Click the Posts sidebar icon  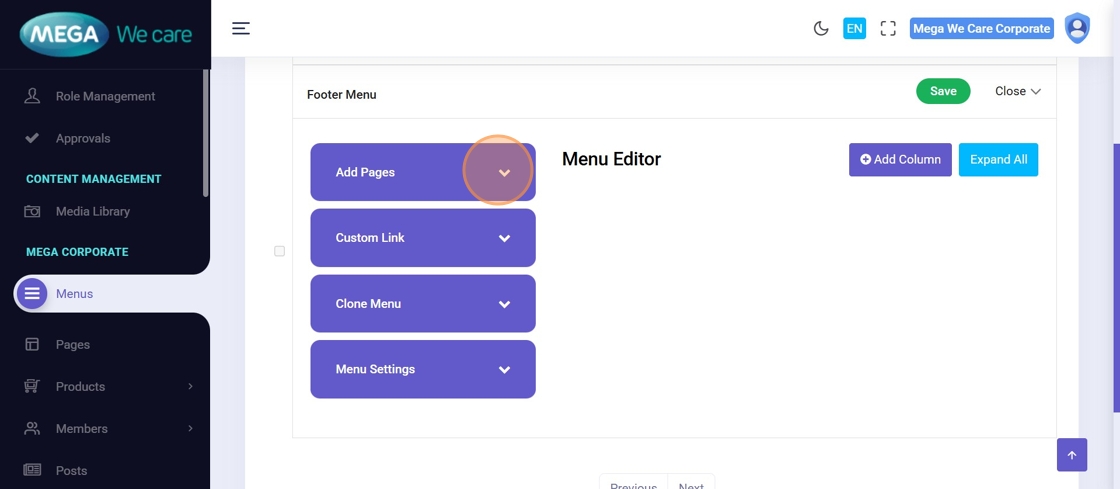tap(32, 470)
